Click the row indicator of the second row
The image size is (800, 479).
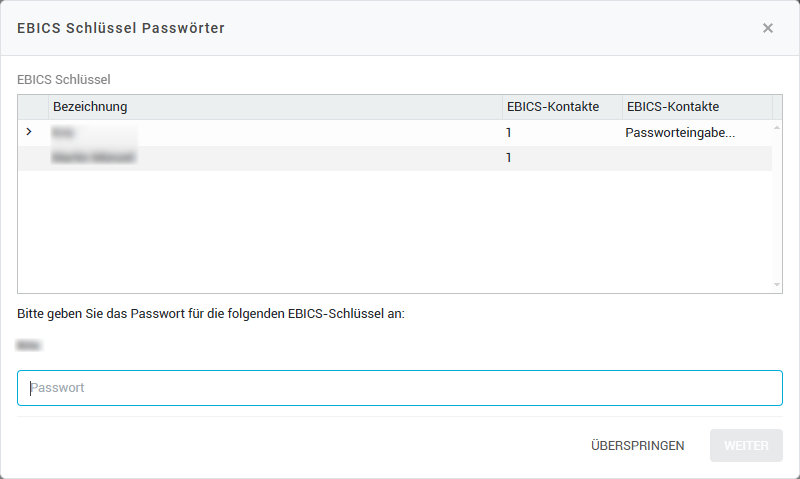coord(33,157)
